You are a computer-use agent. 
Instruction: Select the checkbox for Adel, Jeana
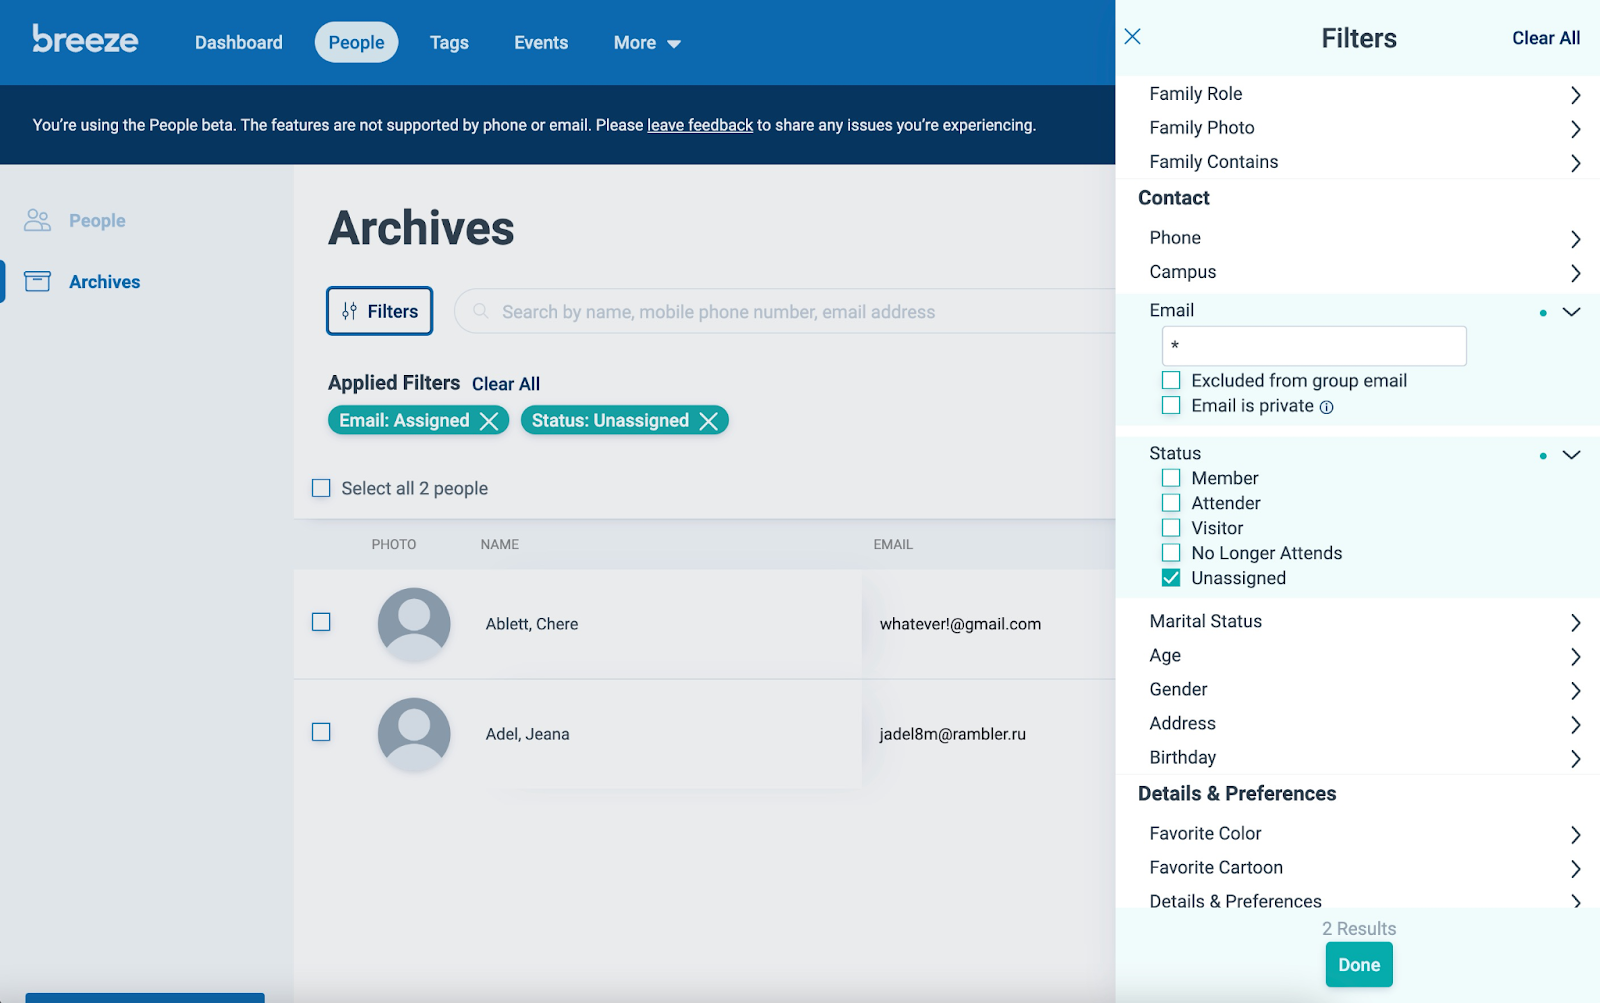pos(321,732)
